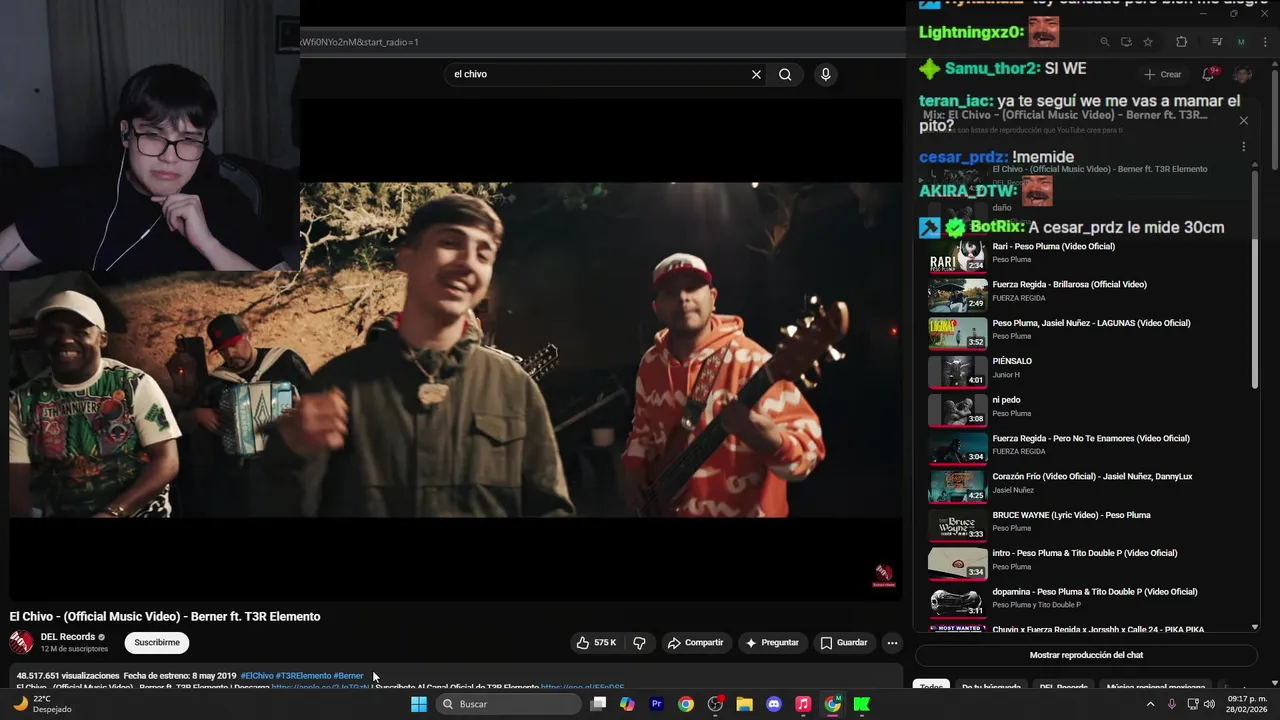
Task: Open Discord from the taskbar
Action: (774, 704)
